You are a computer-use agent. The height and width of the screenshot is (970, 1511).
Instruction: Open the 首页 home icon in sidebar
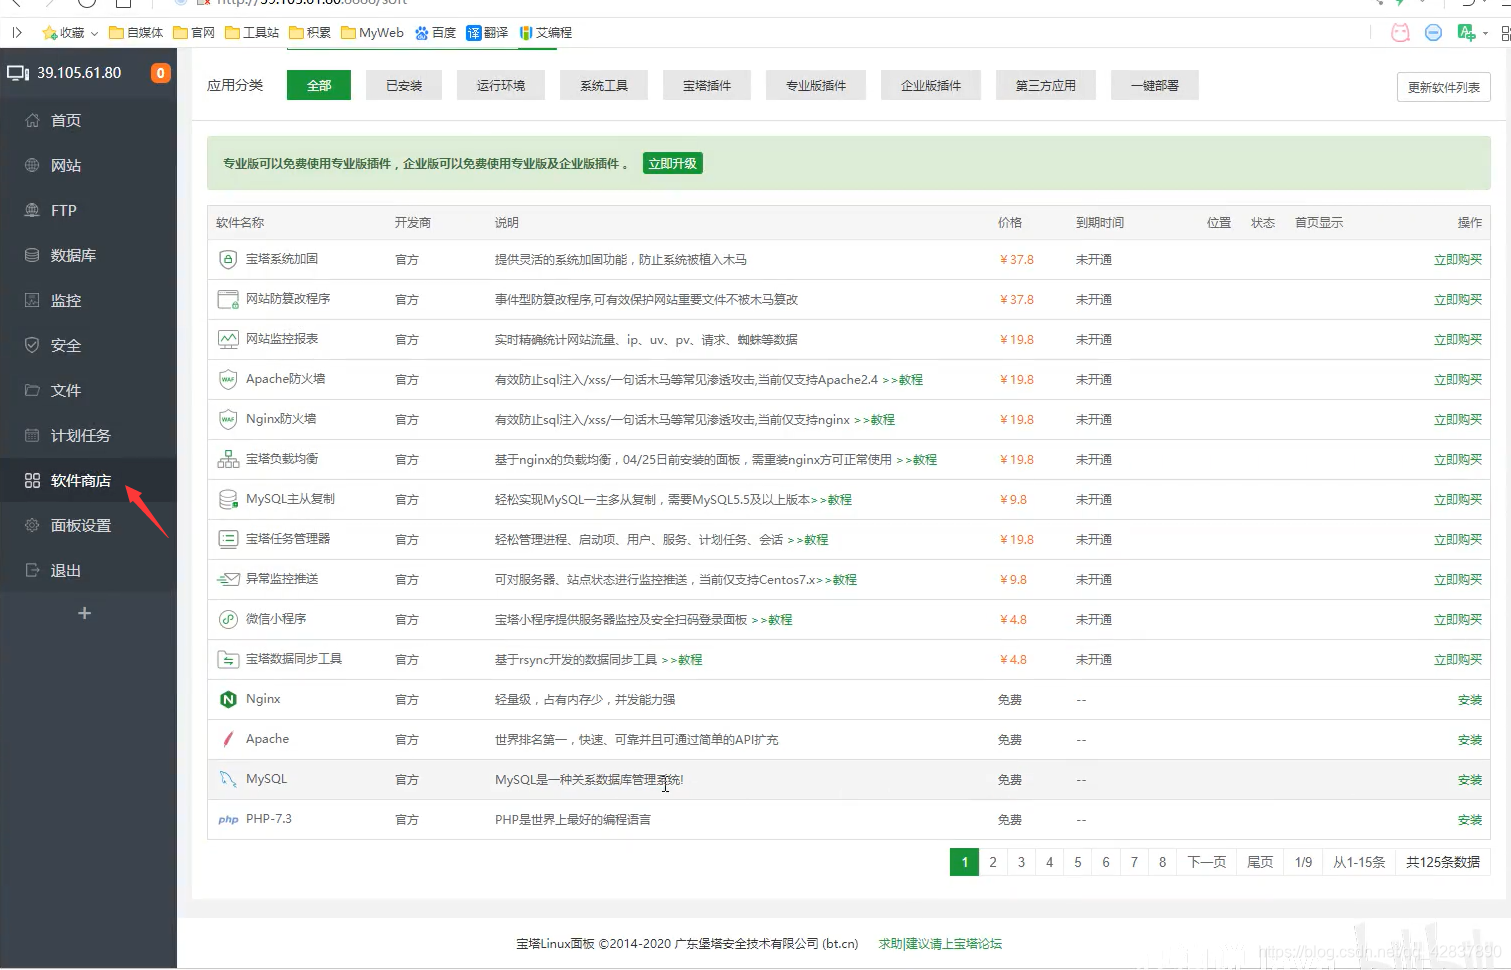click(x=32, y=120)
